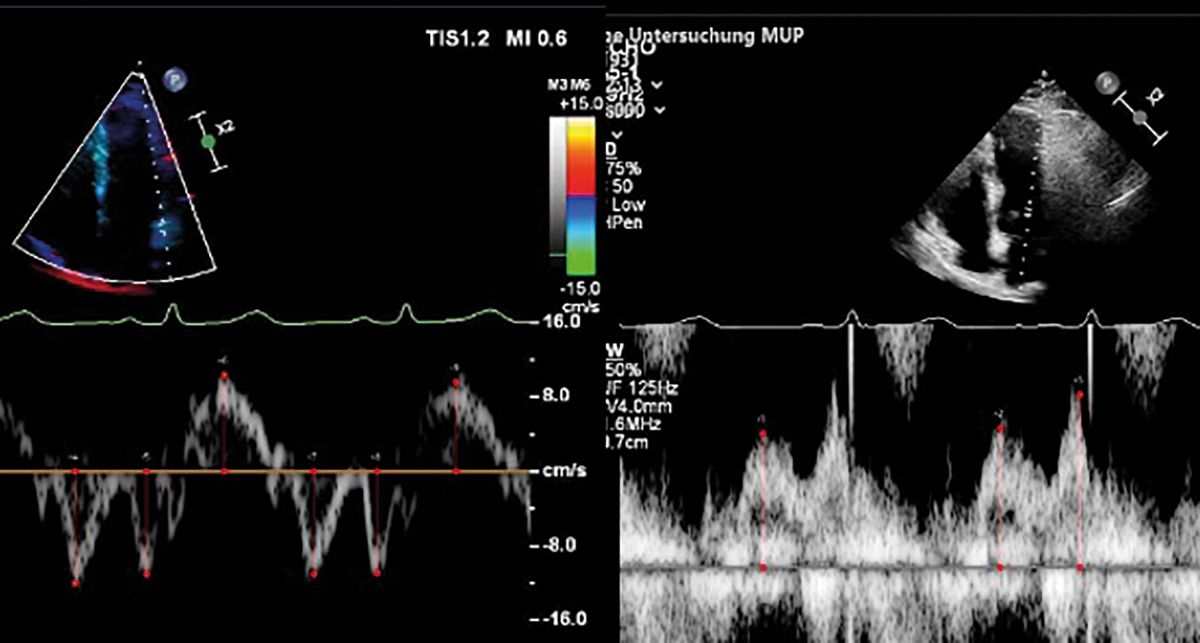Expand the chevron next to the 213 value
Screen dimensions: 1200x643
pos(656,84)
